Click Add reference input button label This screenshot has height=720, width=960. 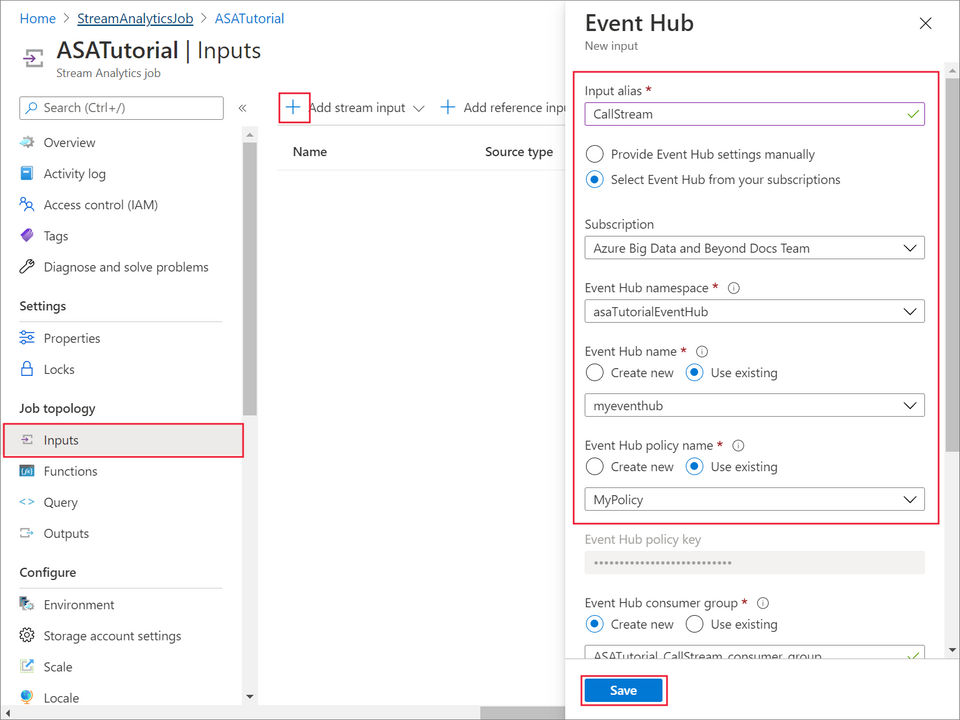coord(514,107)
